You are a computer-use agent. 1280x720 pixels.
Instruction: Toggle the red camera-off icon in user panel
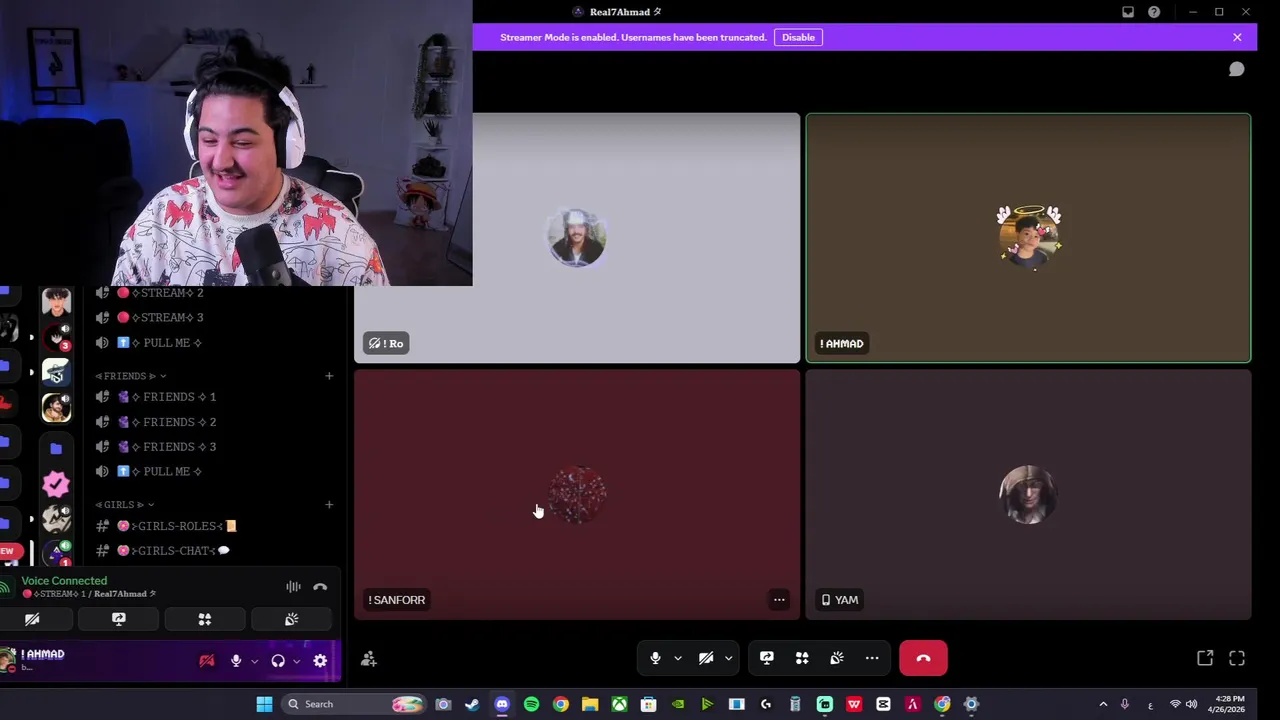[207, 661]
